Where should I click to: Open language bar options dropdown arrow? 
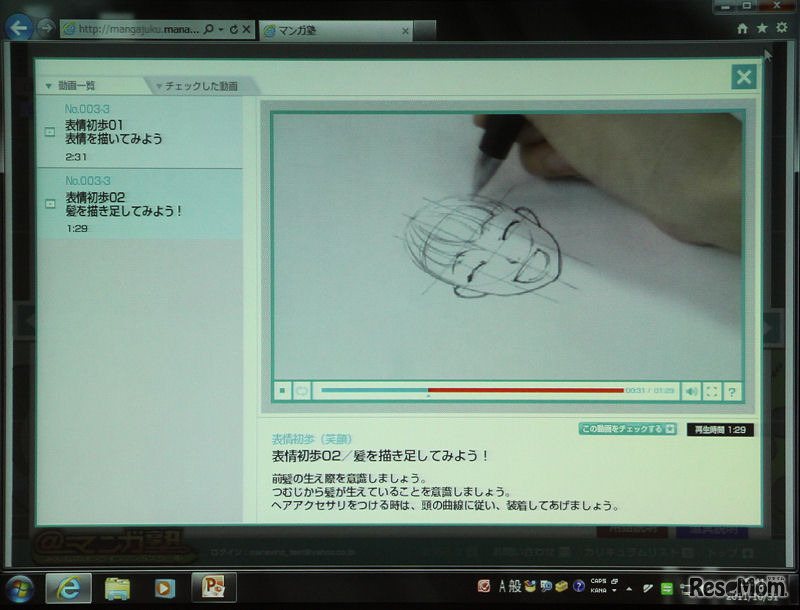(614, 591)
